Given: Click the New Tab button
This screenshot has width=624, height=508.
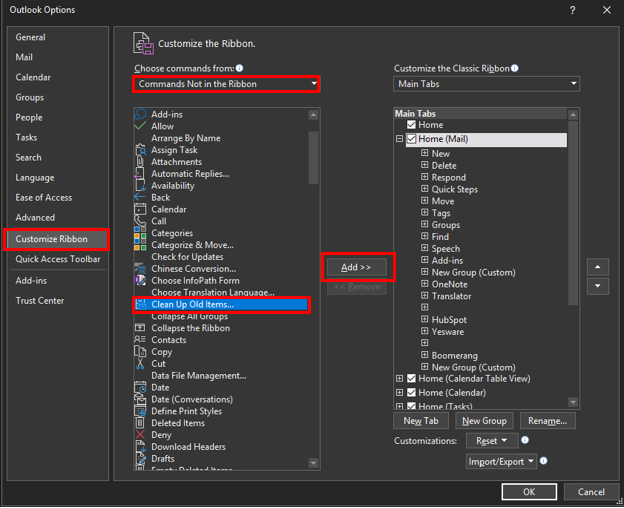Looking at the screenshot, I should coord(421,421).
